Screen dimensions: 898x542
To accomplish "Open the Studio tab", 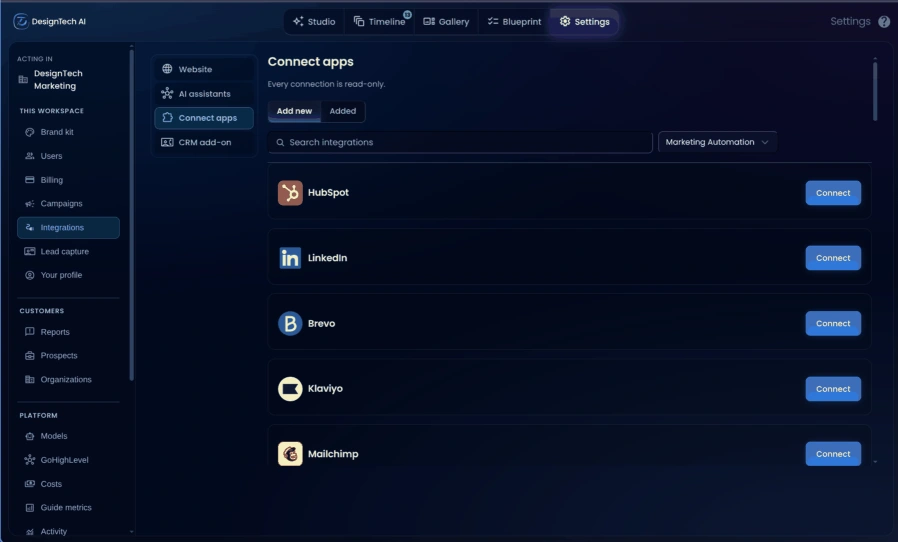I will click(314, 22).
